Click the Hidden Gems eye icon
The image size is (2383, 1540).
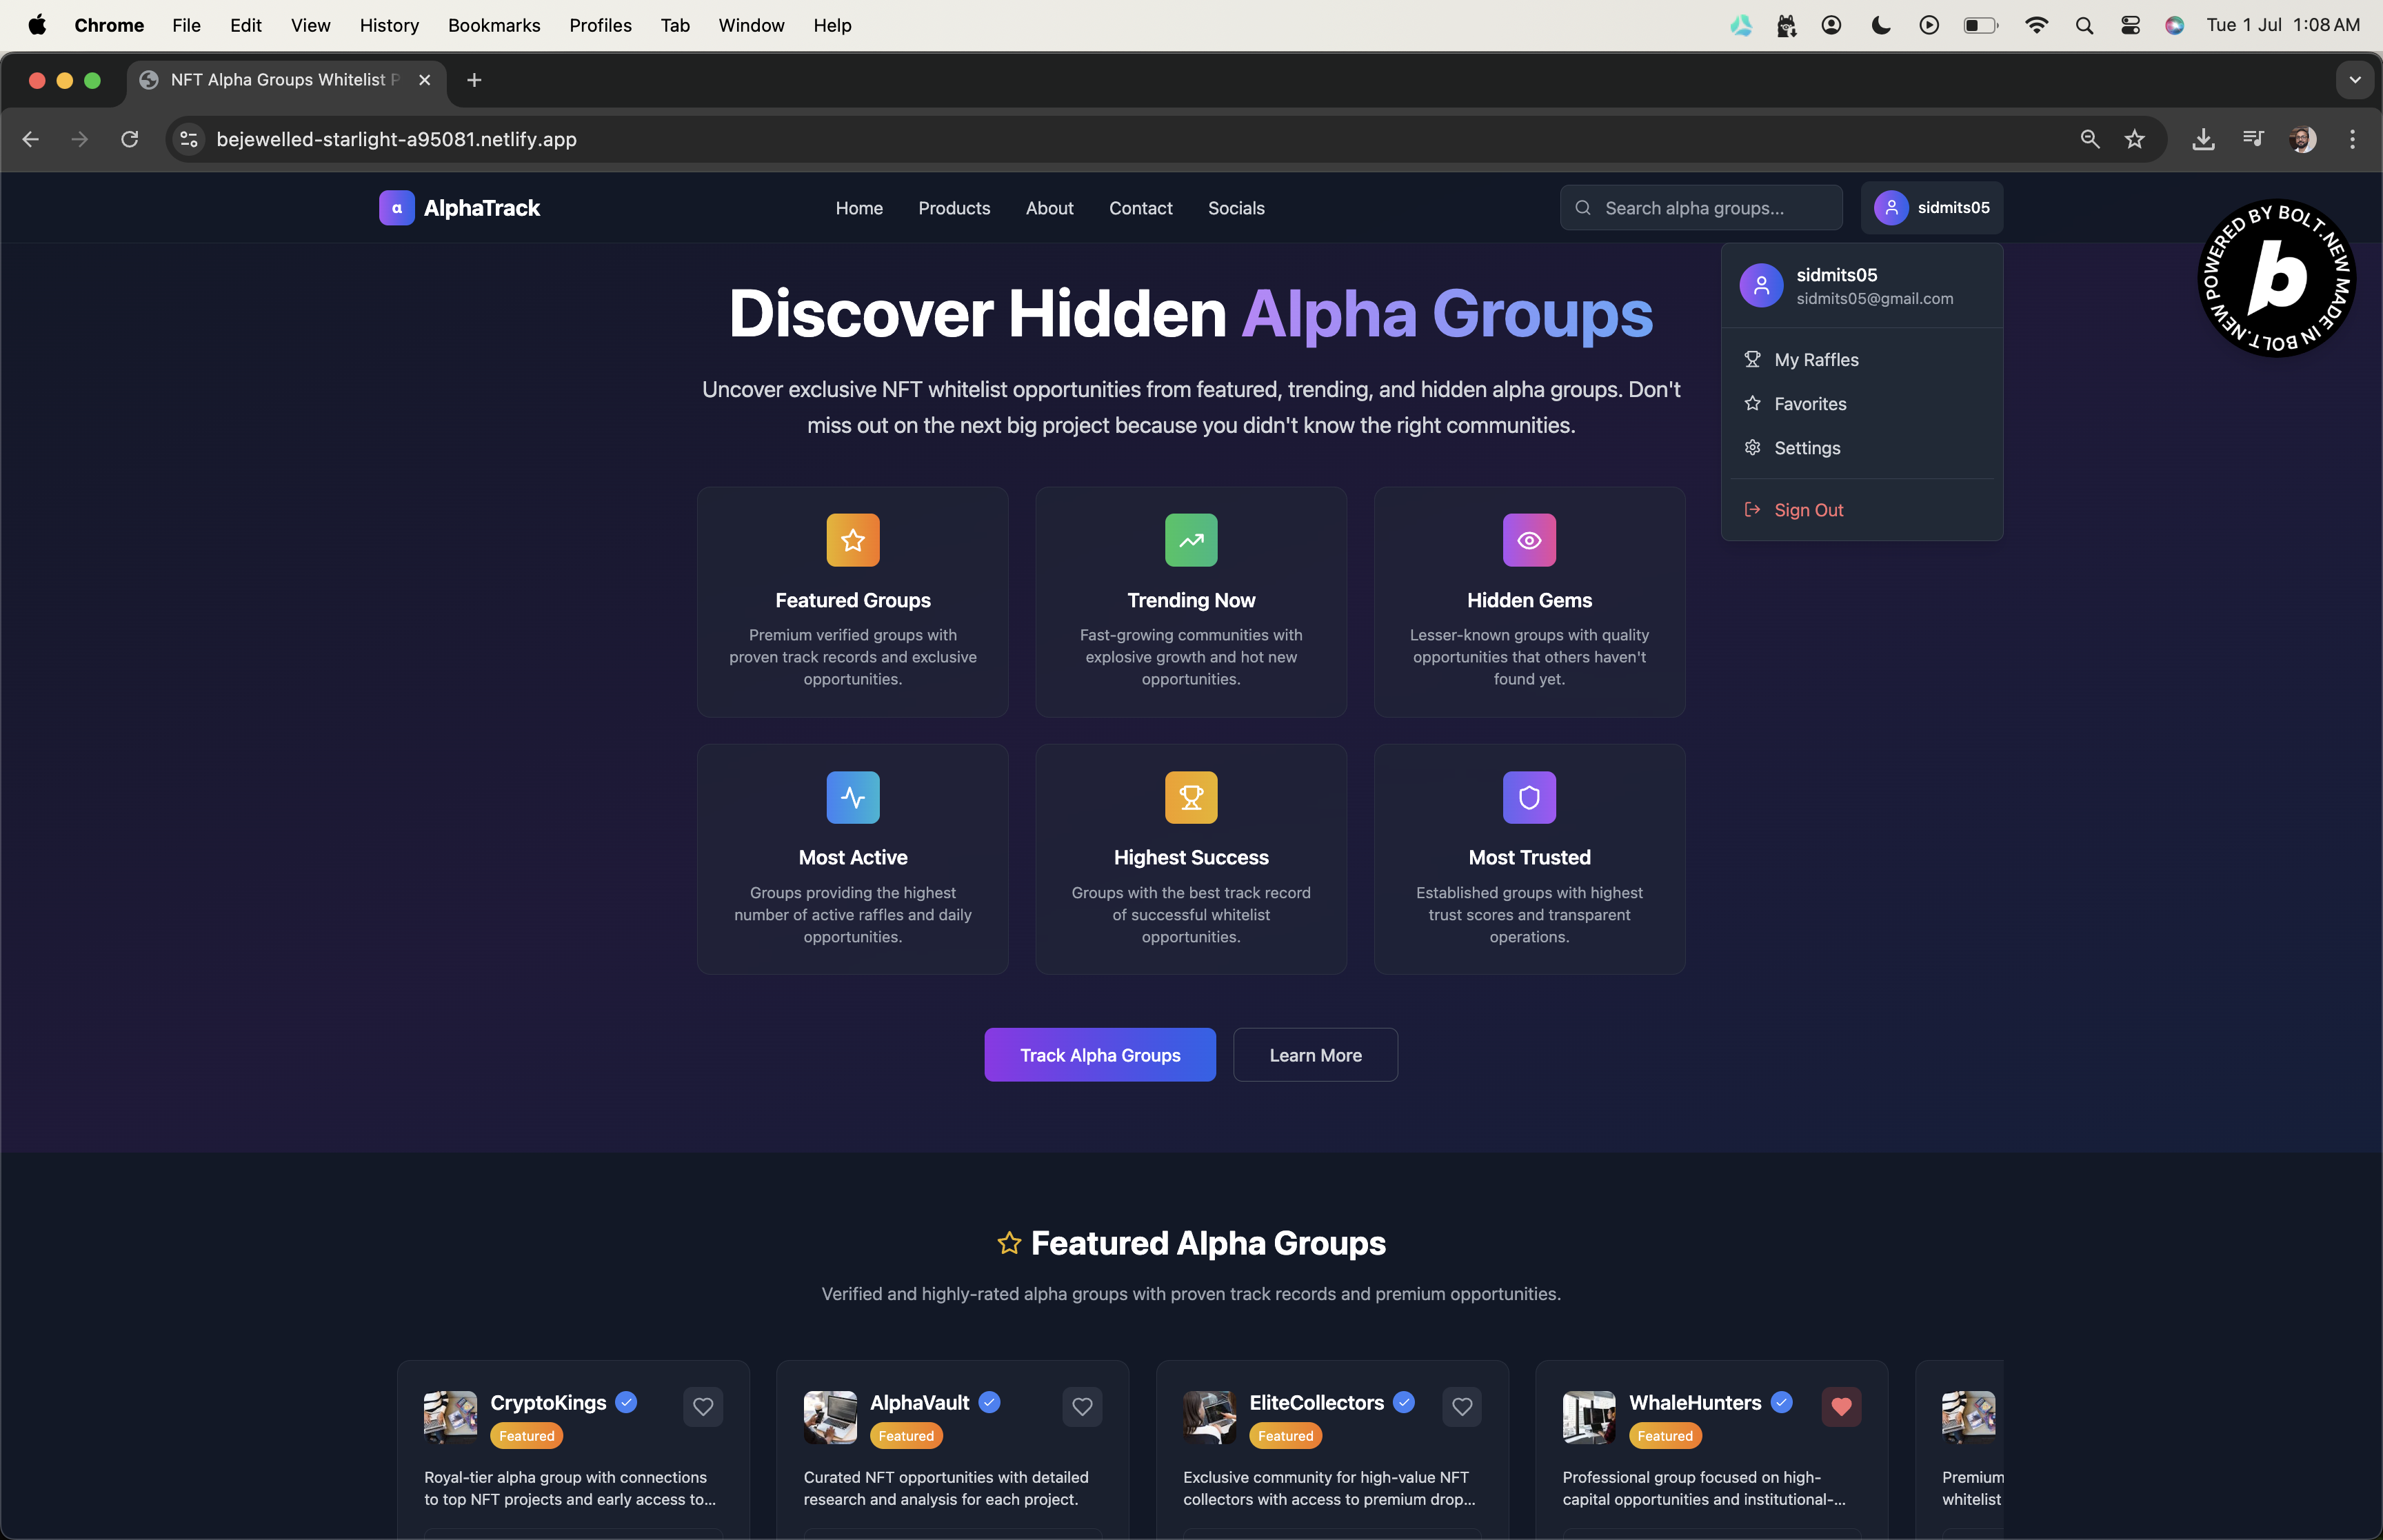(x=1528, y=540)
